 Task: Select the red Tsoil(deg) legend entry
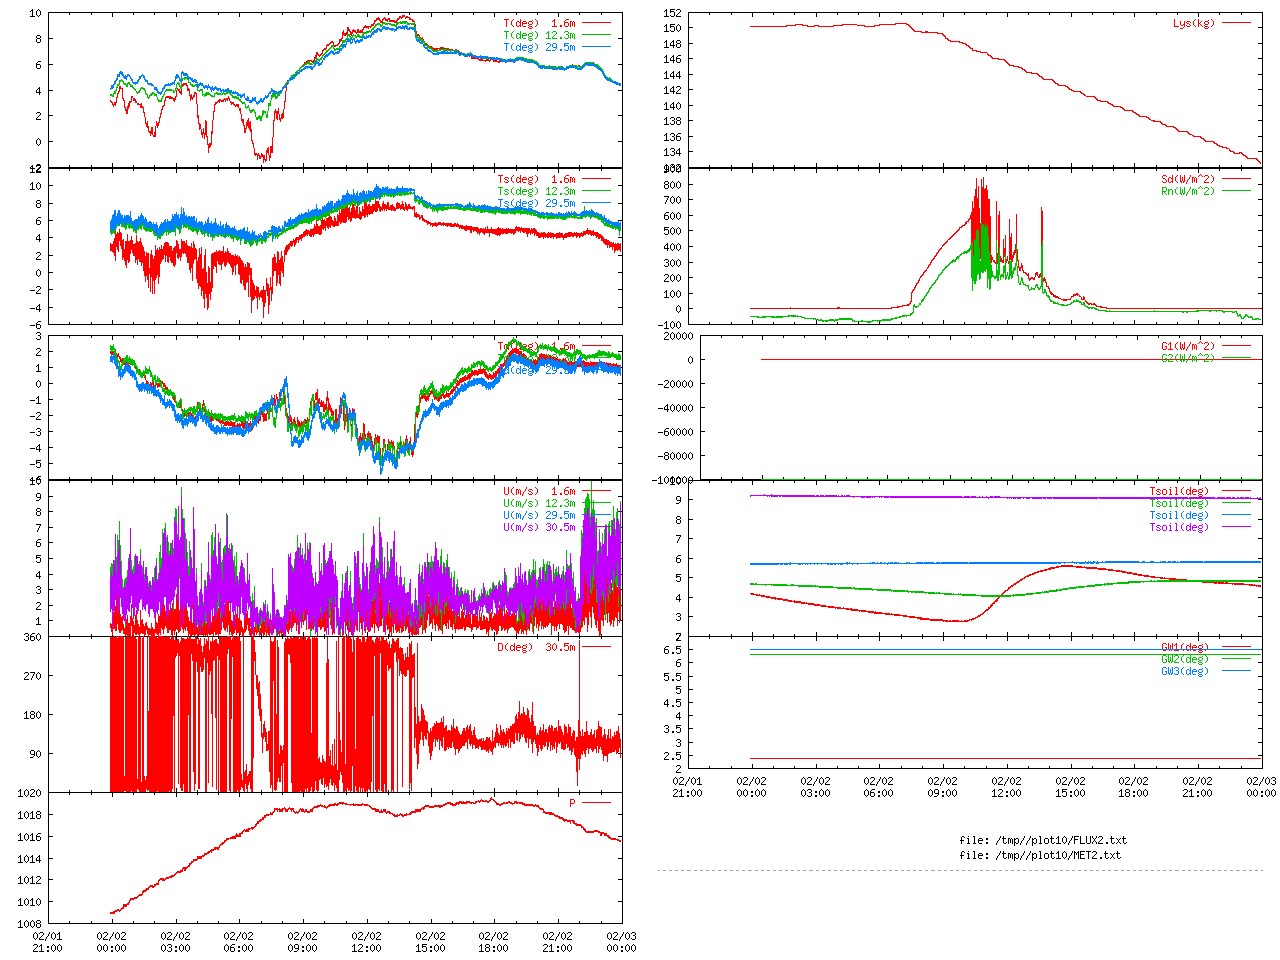coord(1178,492)
